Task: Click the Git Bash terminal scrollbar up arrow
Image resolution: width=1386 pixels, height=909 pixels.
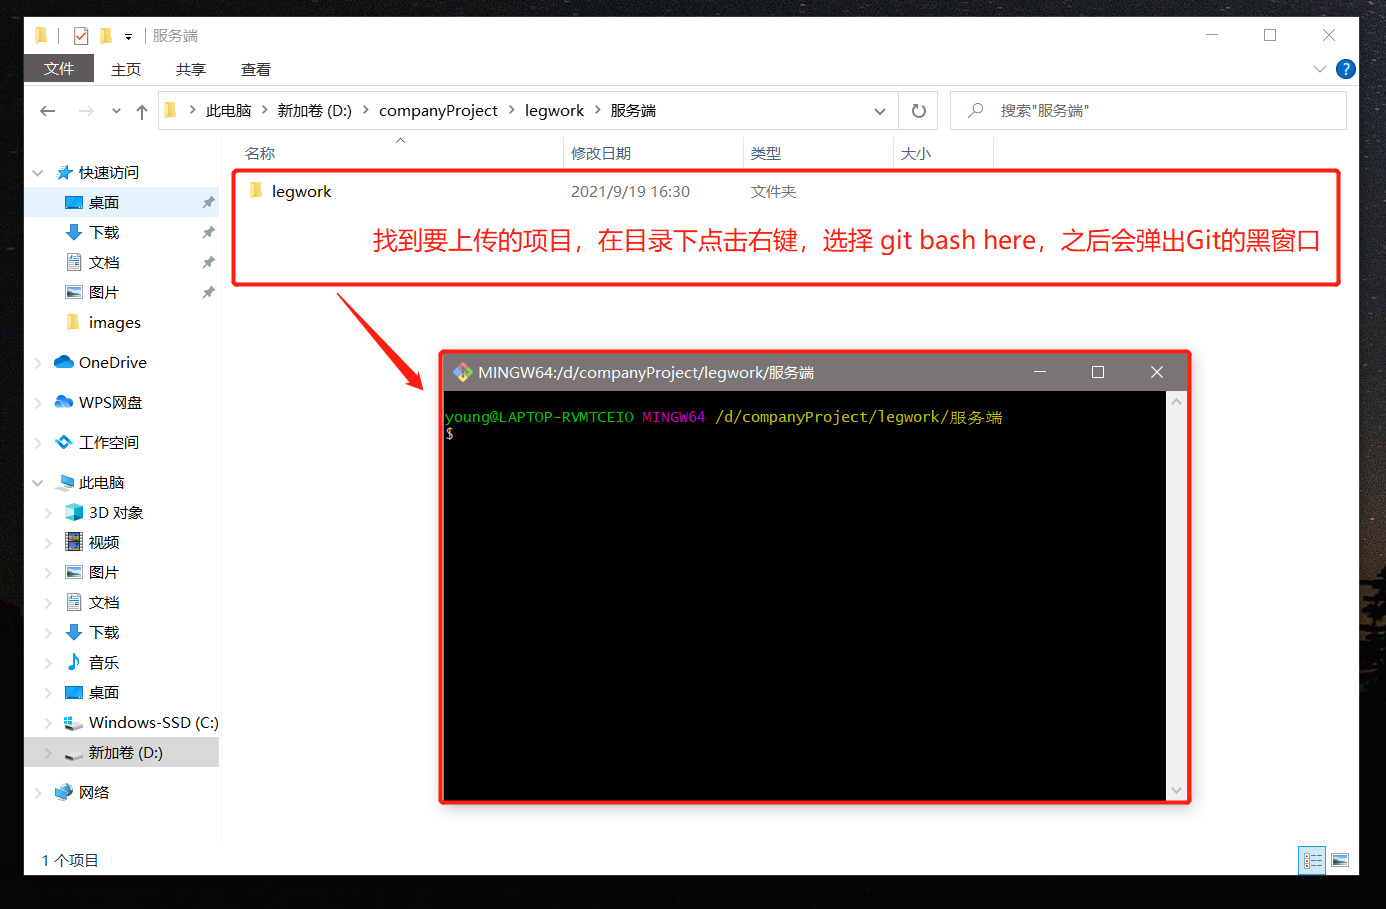Action: [x=1176, y=402]
